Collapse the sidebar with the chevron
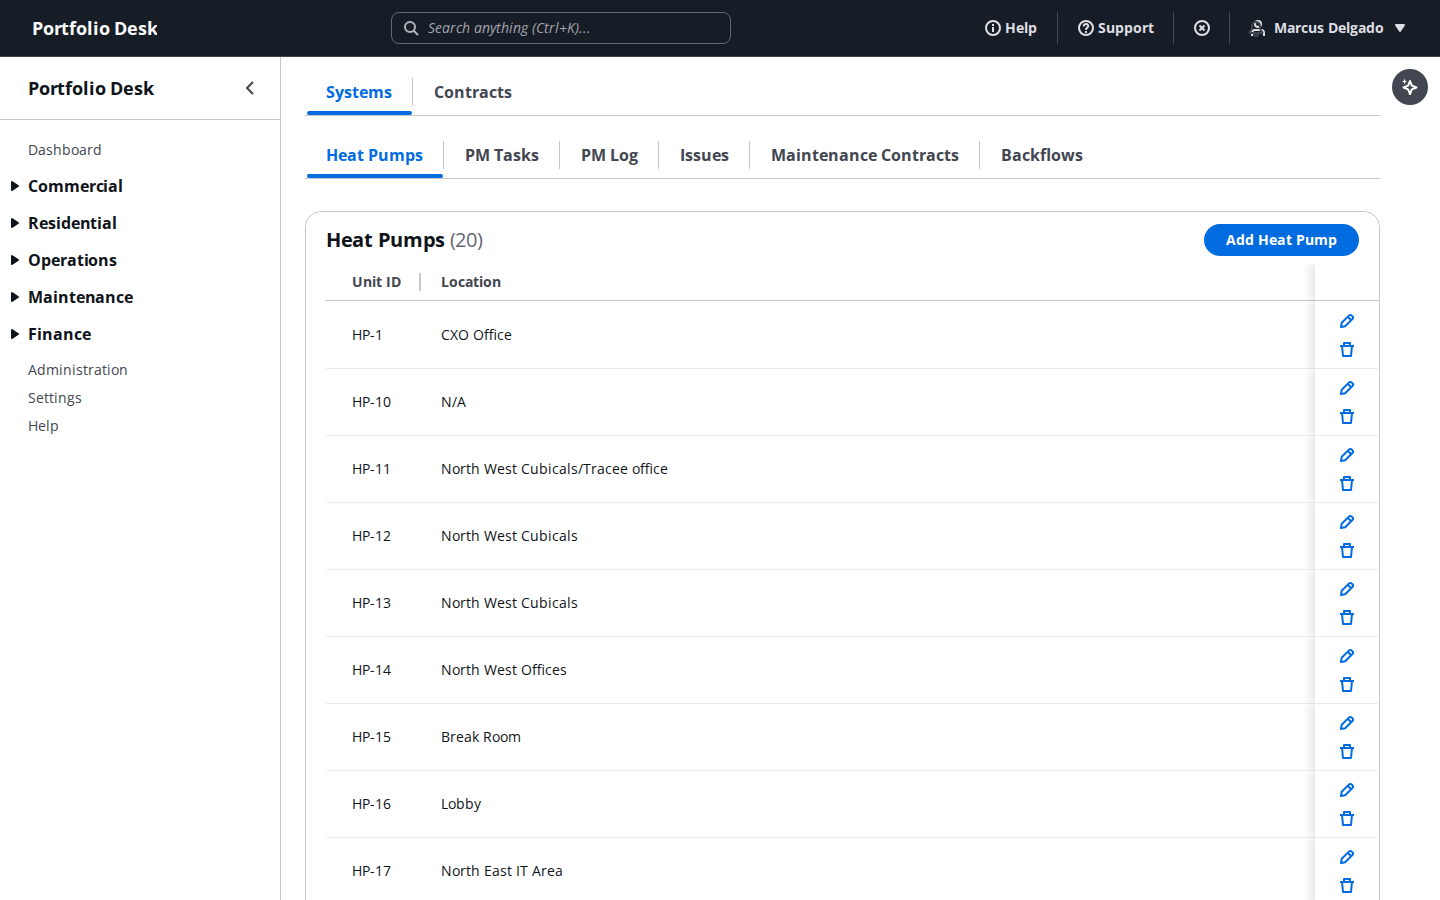The width and height of the screenshot is (1440, 900). [x=250, y=88]
